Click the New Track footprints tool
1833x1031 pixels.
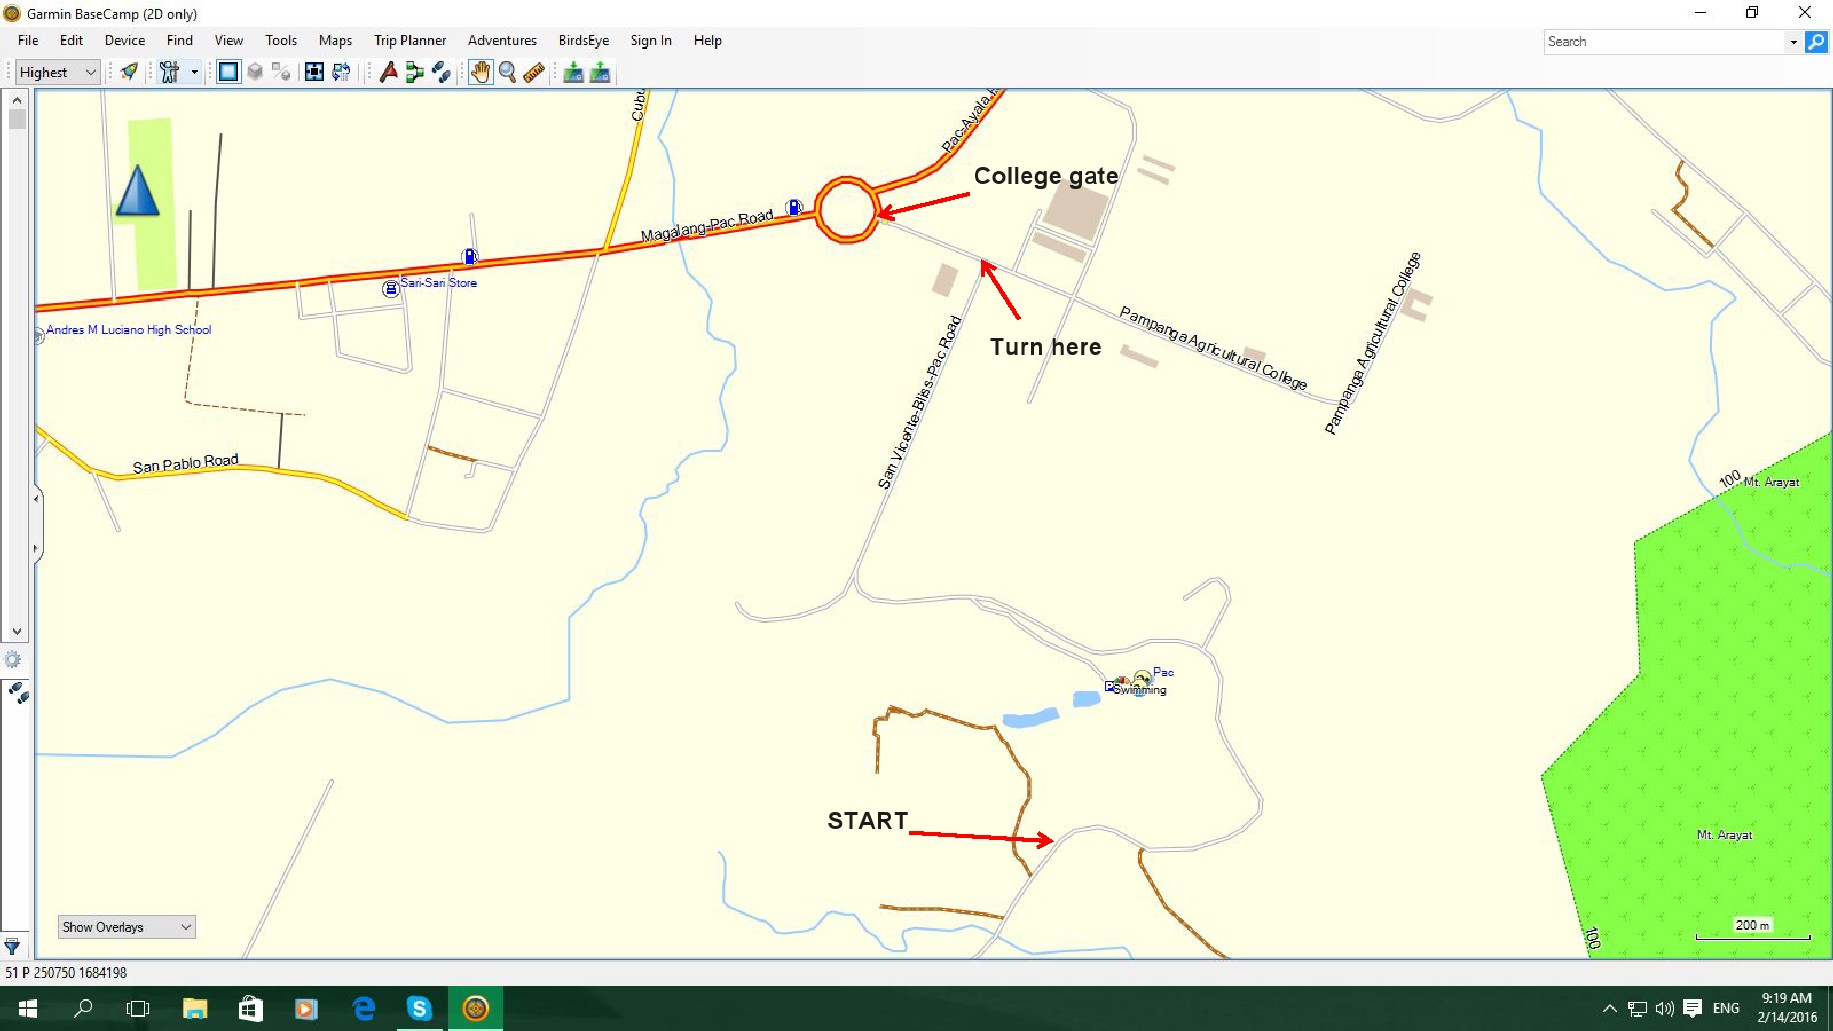click(x=441, y=72)
